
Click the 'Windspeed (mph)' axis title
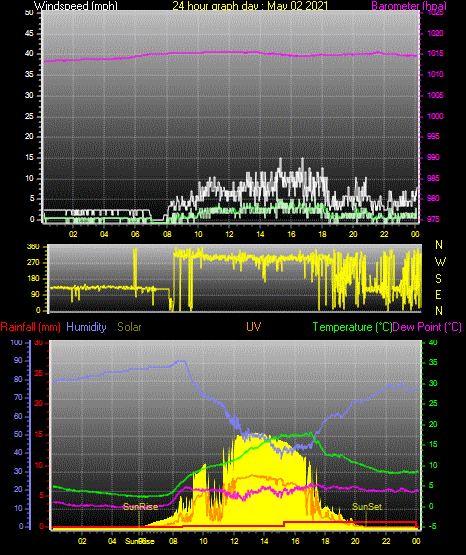coord(76,6)
